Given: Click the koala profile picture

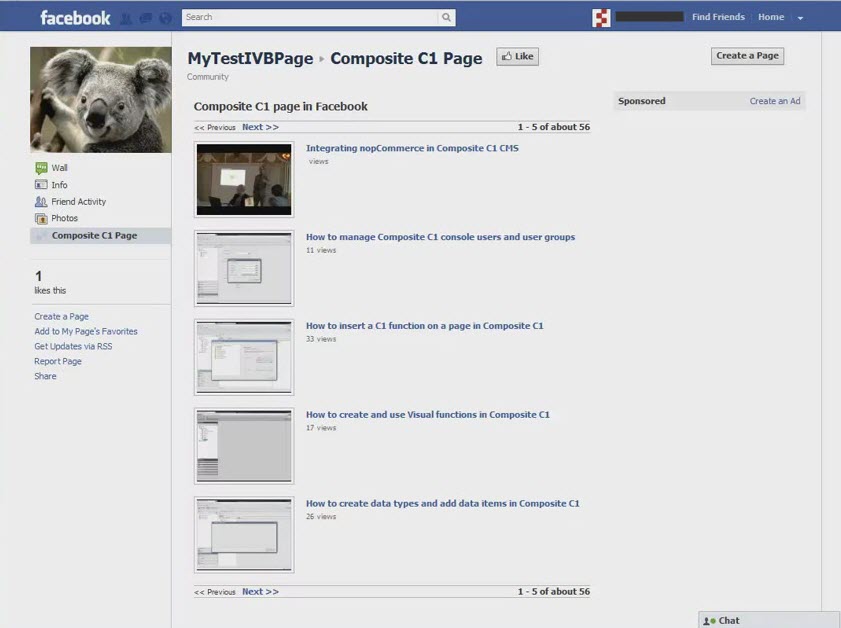Looking at the screenshot, I should coord(100,100).
